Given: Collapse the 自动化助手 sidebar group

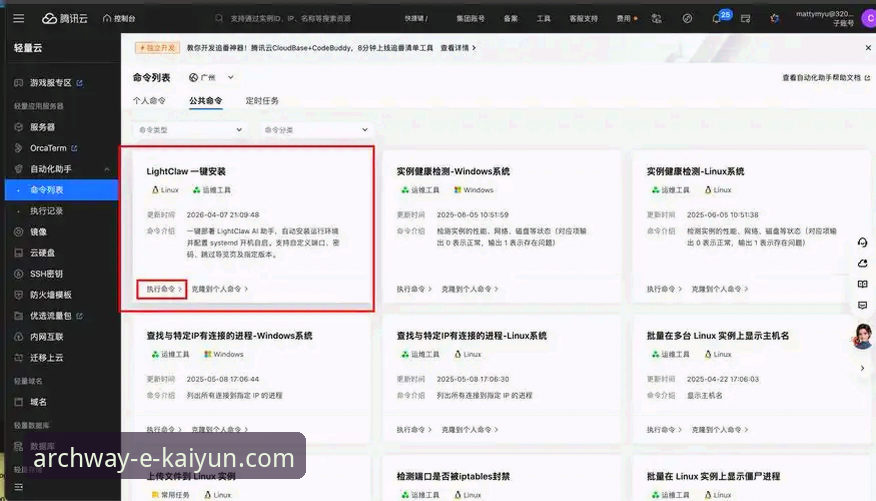Looking at the screenshot, I should click(x=107, y=169).
